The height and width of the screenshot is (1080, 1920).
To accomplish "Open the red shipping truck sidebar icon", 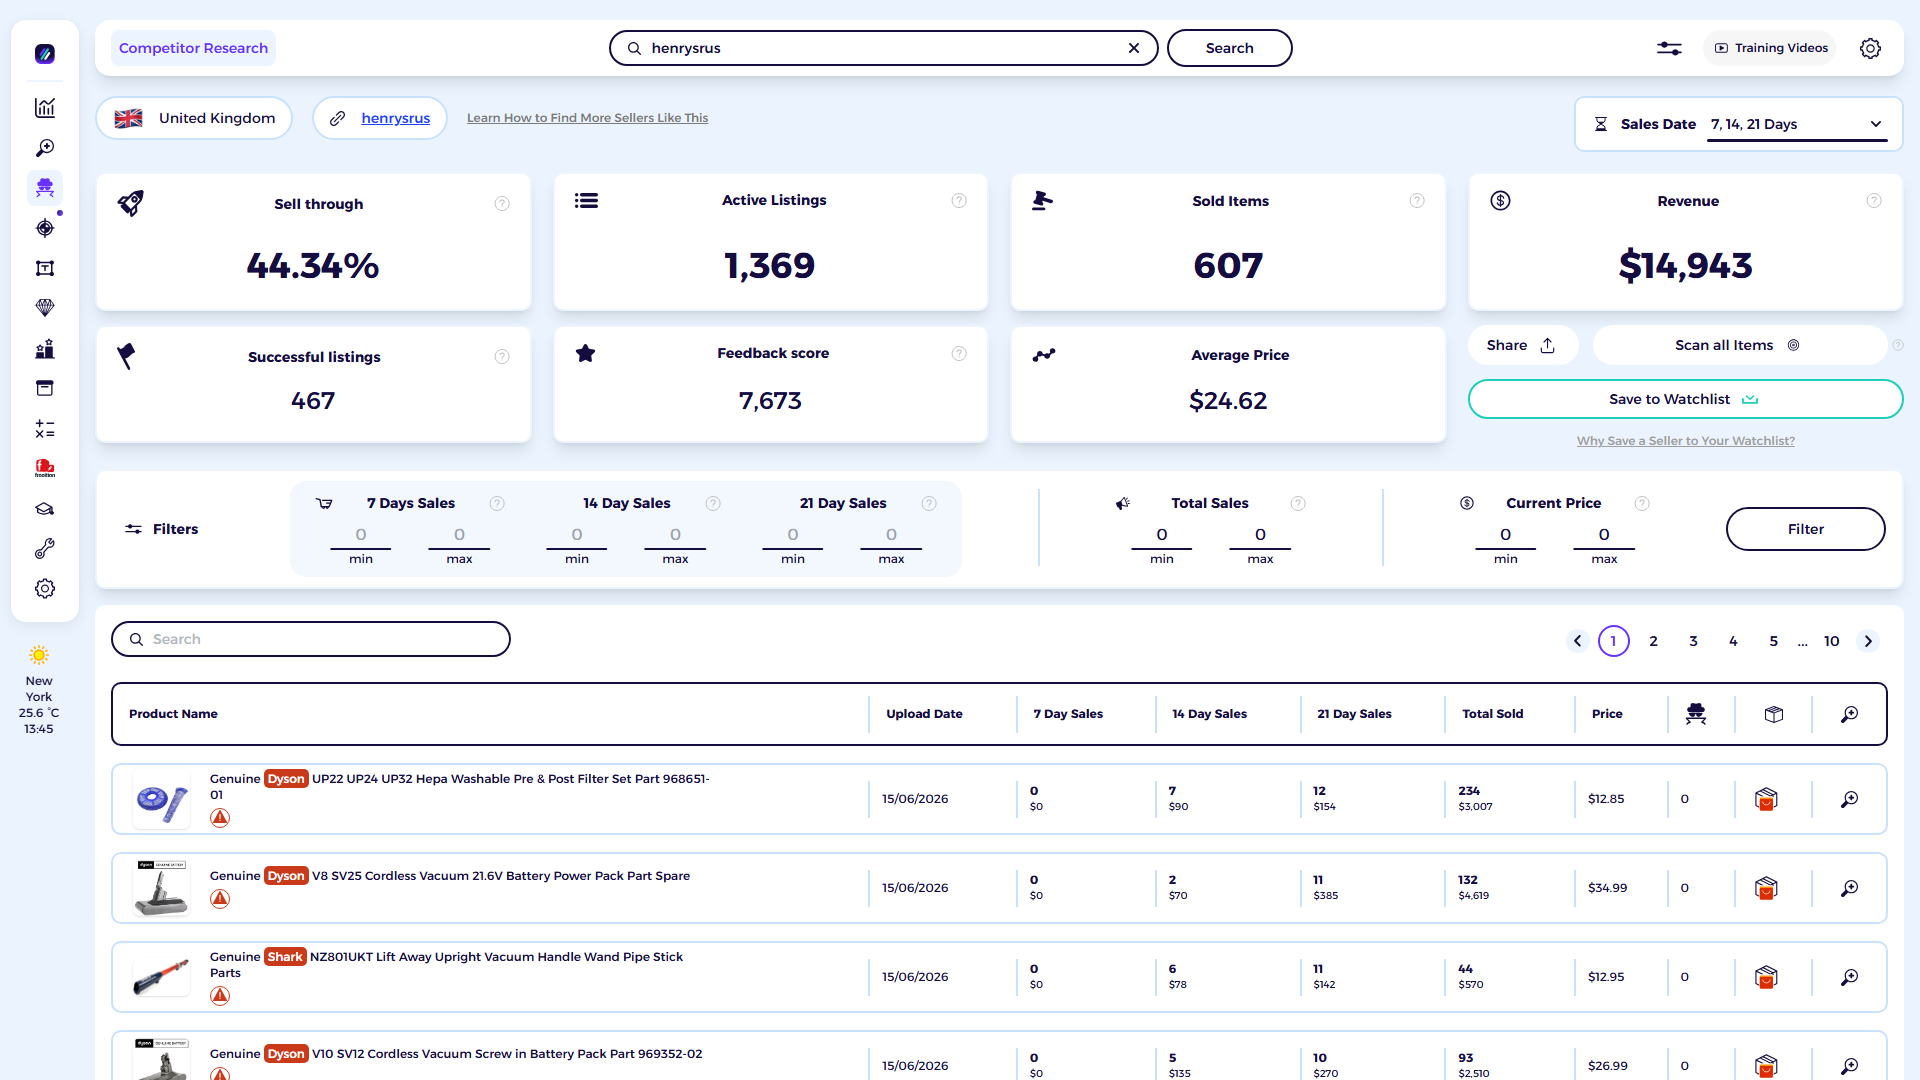I will (45, 468).
